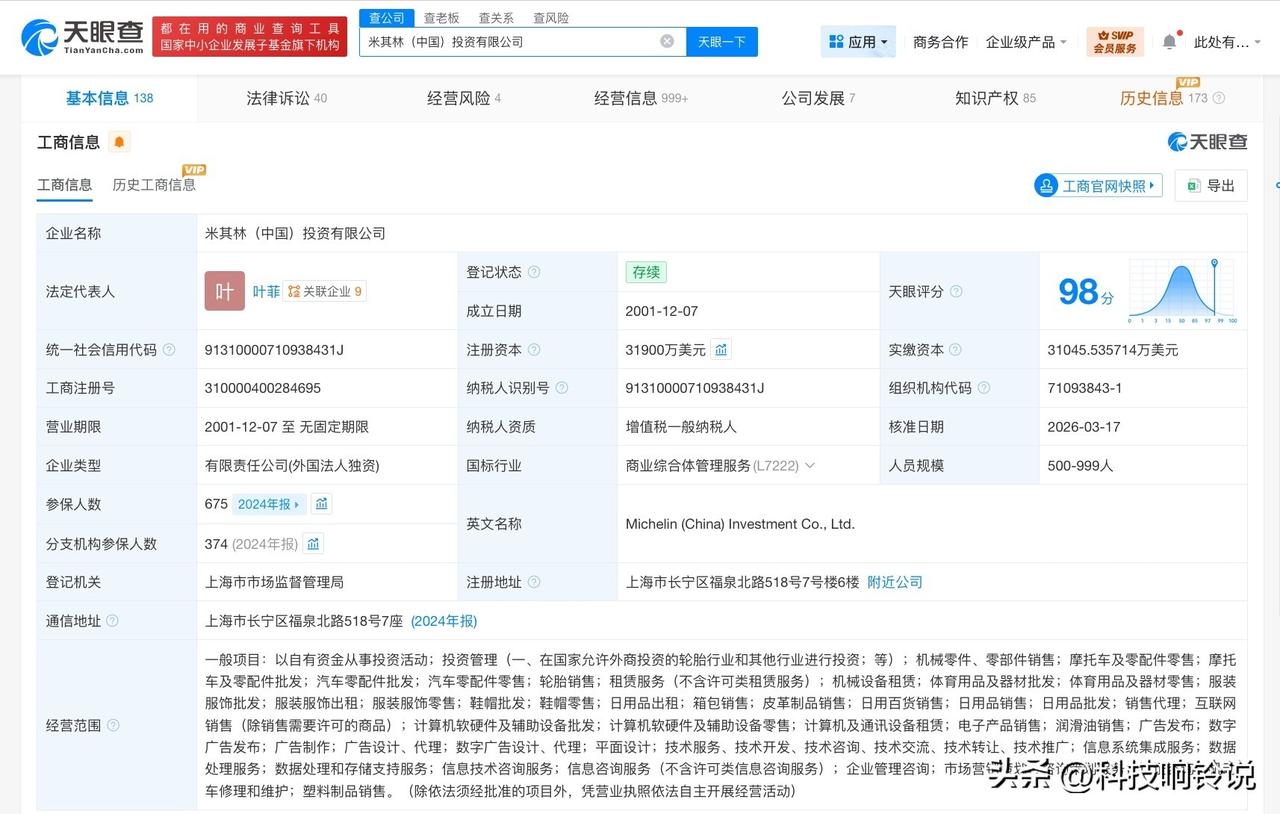This screenshot has height=814, width=1280.
Task: Select the 历史工商信息 sub-tab
Action: click(154, 184)
